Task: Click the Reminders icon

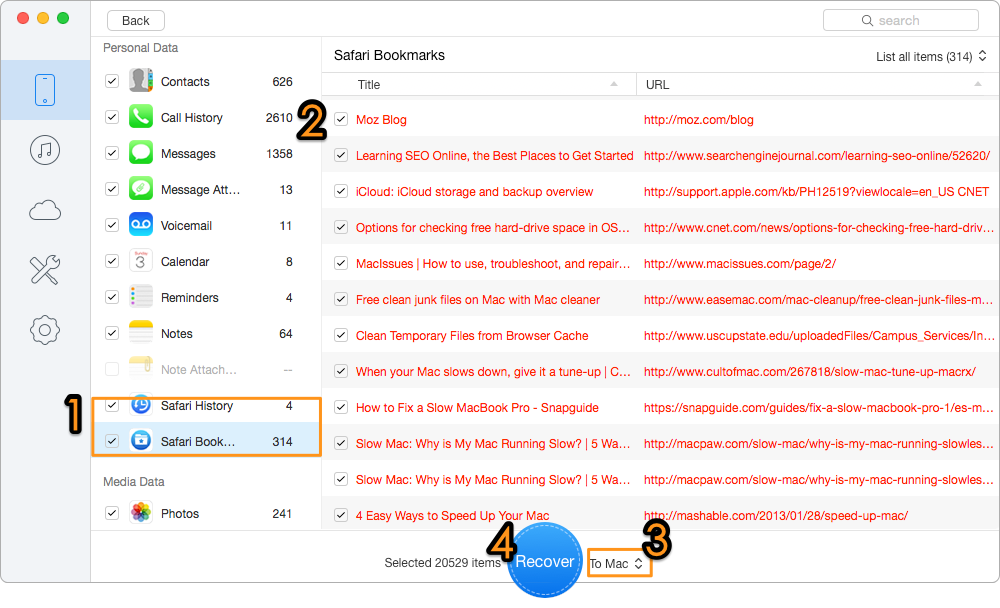Action: pos(141,297)
